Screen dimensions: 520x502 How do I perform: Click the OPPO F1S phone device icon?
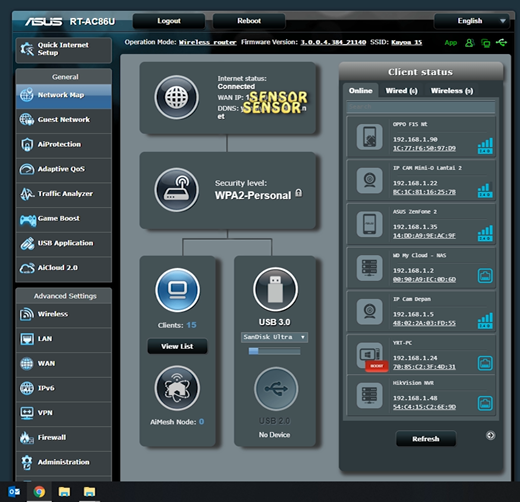(x=369, y=137)
